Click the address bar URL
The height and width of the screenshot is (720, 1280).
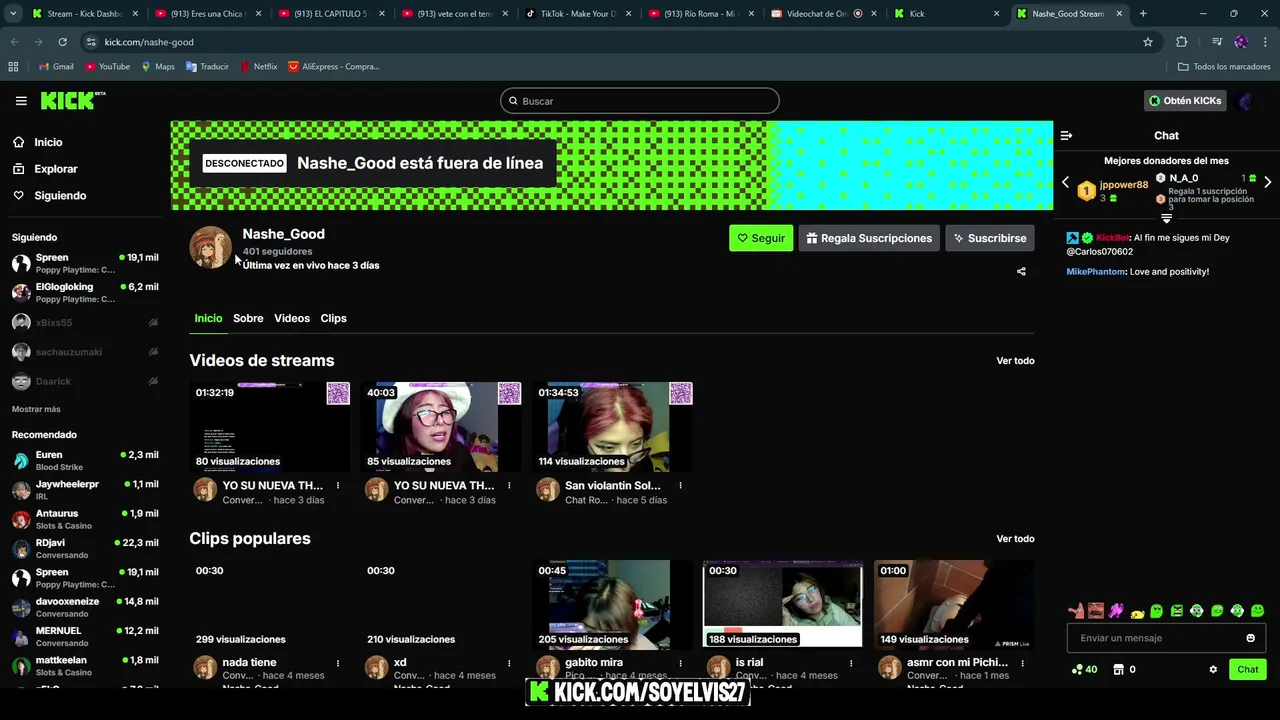pyautogui.click(x=149, y=42)
